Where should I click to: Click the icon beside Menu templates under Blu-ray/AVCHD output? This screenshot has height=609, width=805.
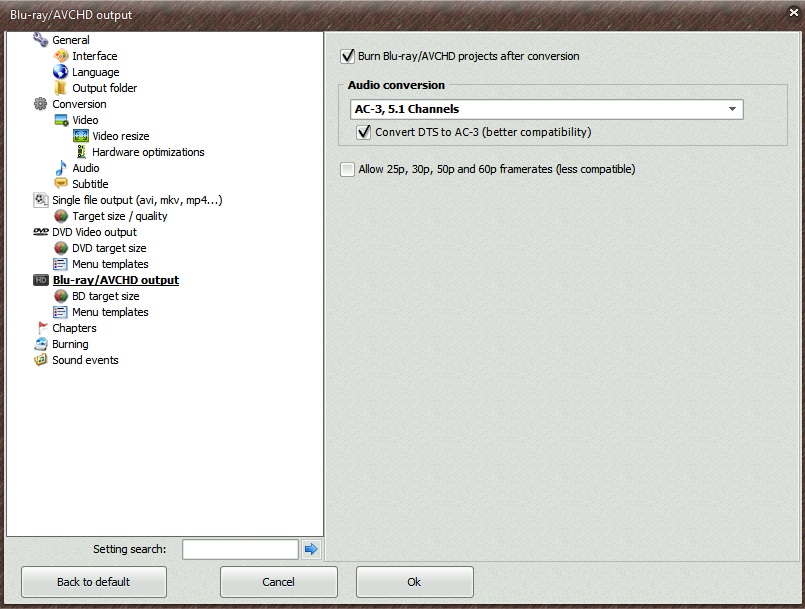[60, 312]
